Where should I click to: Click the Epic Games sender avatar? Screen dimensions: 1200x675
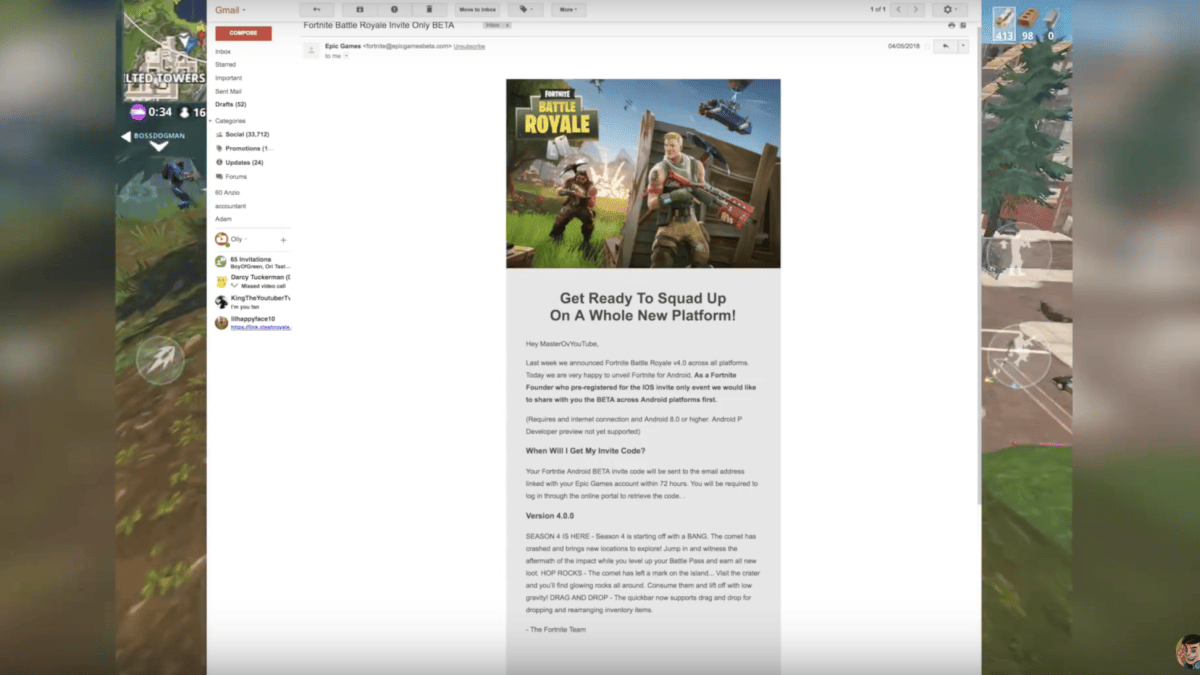[x=311, y=50]
